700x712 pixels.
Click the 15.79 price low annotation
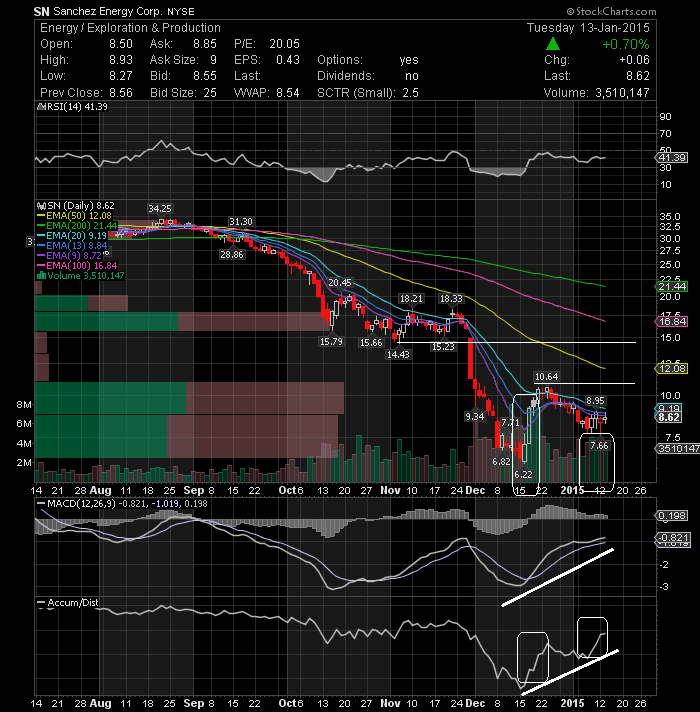331,341
